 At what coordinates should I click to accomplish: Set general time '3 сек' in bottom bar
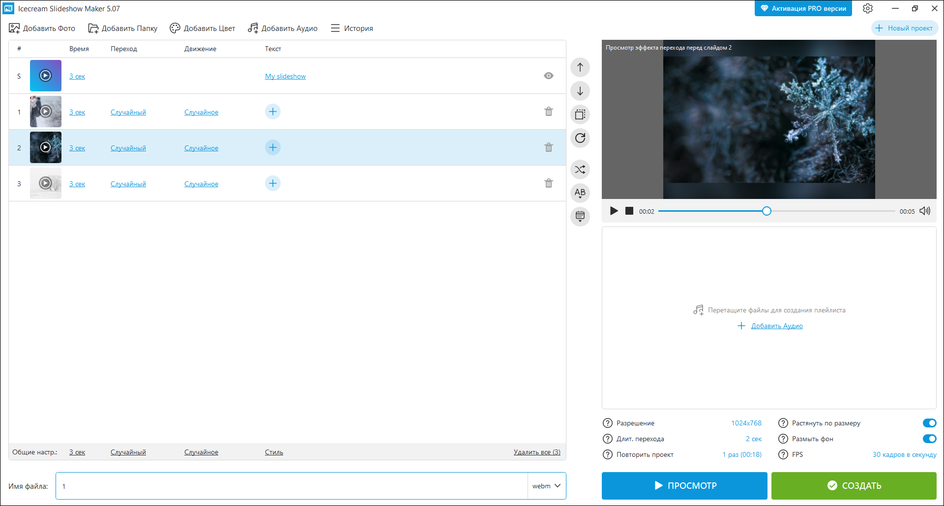(77, 452)
